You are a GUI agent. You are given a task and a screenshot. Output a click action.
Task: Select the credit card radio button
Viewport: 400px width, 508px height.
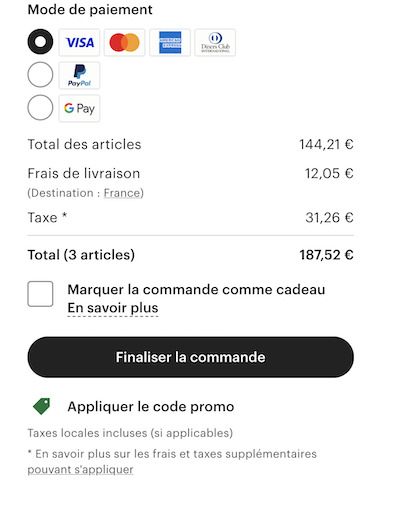click(x=40, y=42)
